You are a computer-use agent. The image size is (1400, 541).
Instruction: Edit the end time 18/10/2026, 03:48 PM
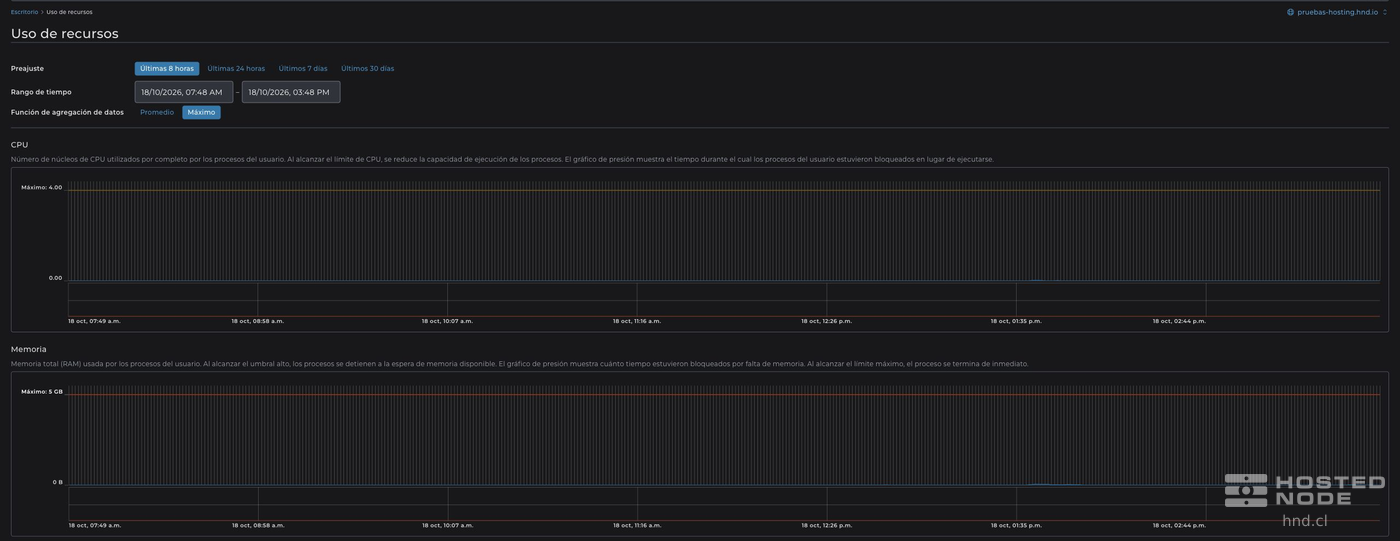click(291, 92)
